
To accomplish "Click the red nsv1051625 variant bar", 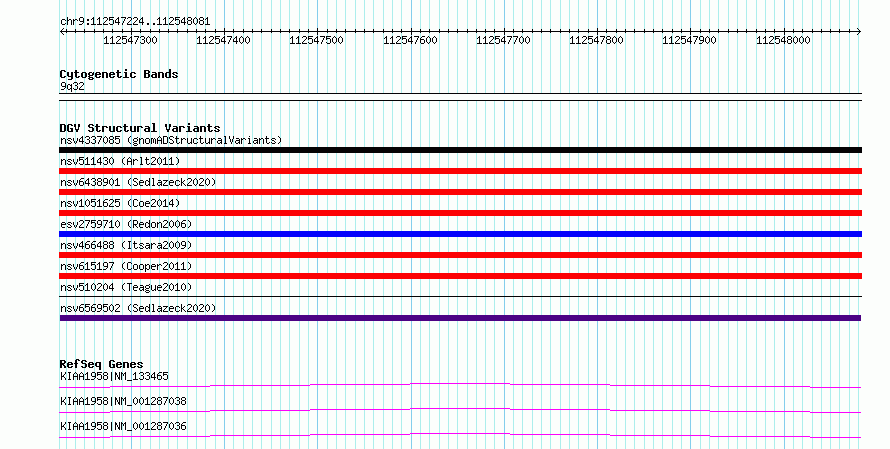I will click(460, 213).
